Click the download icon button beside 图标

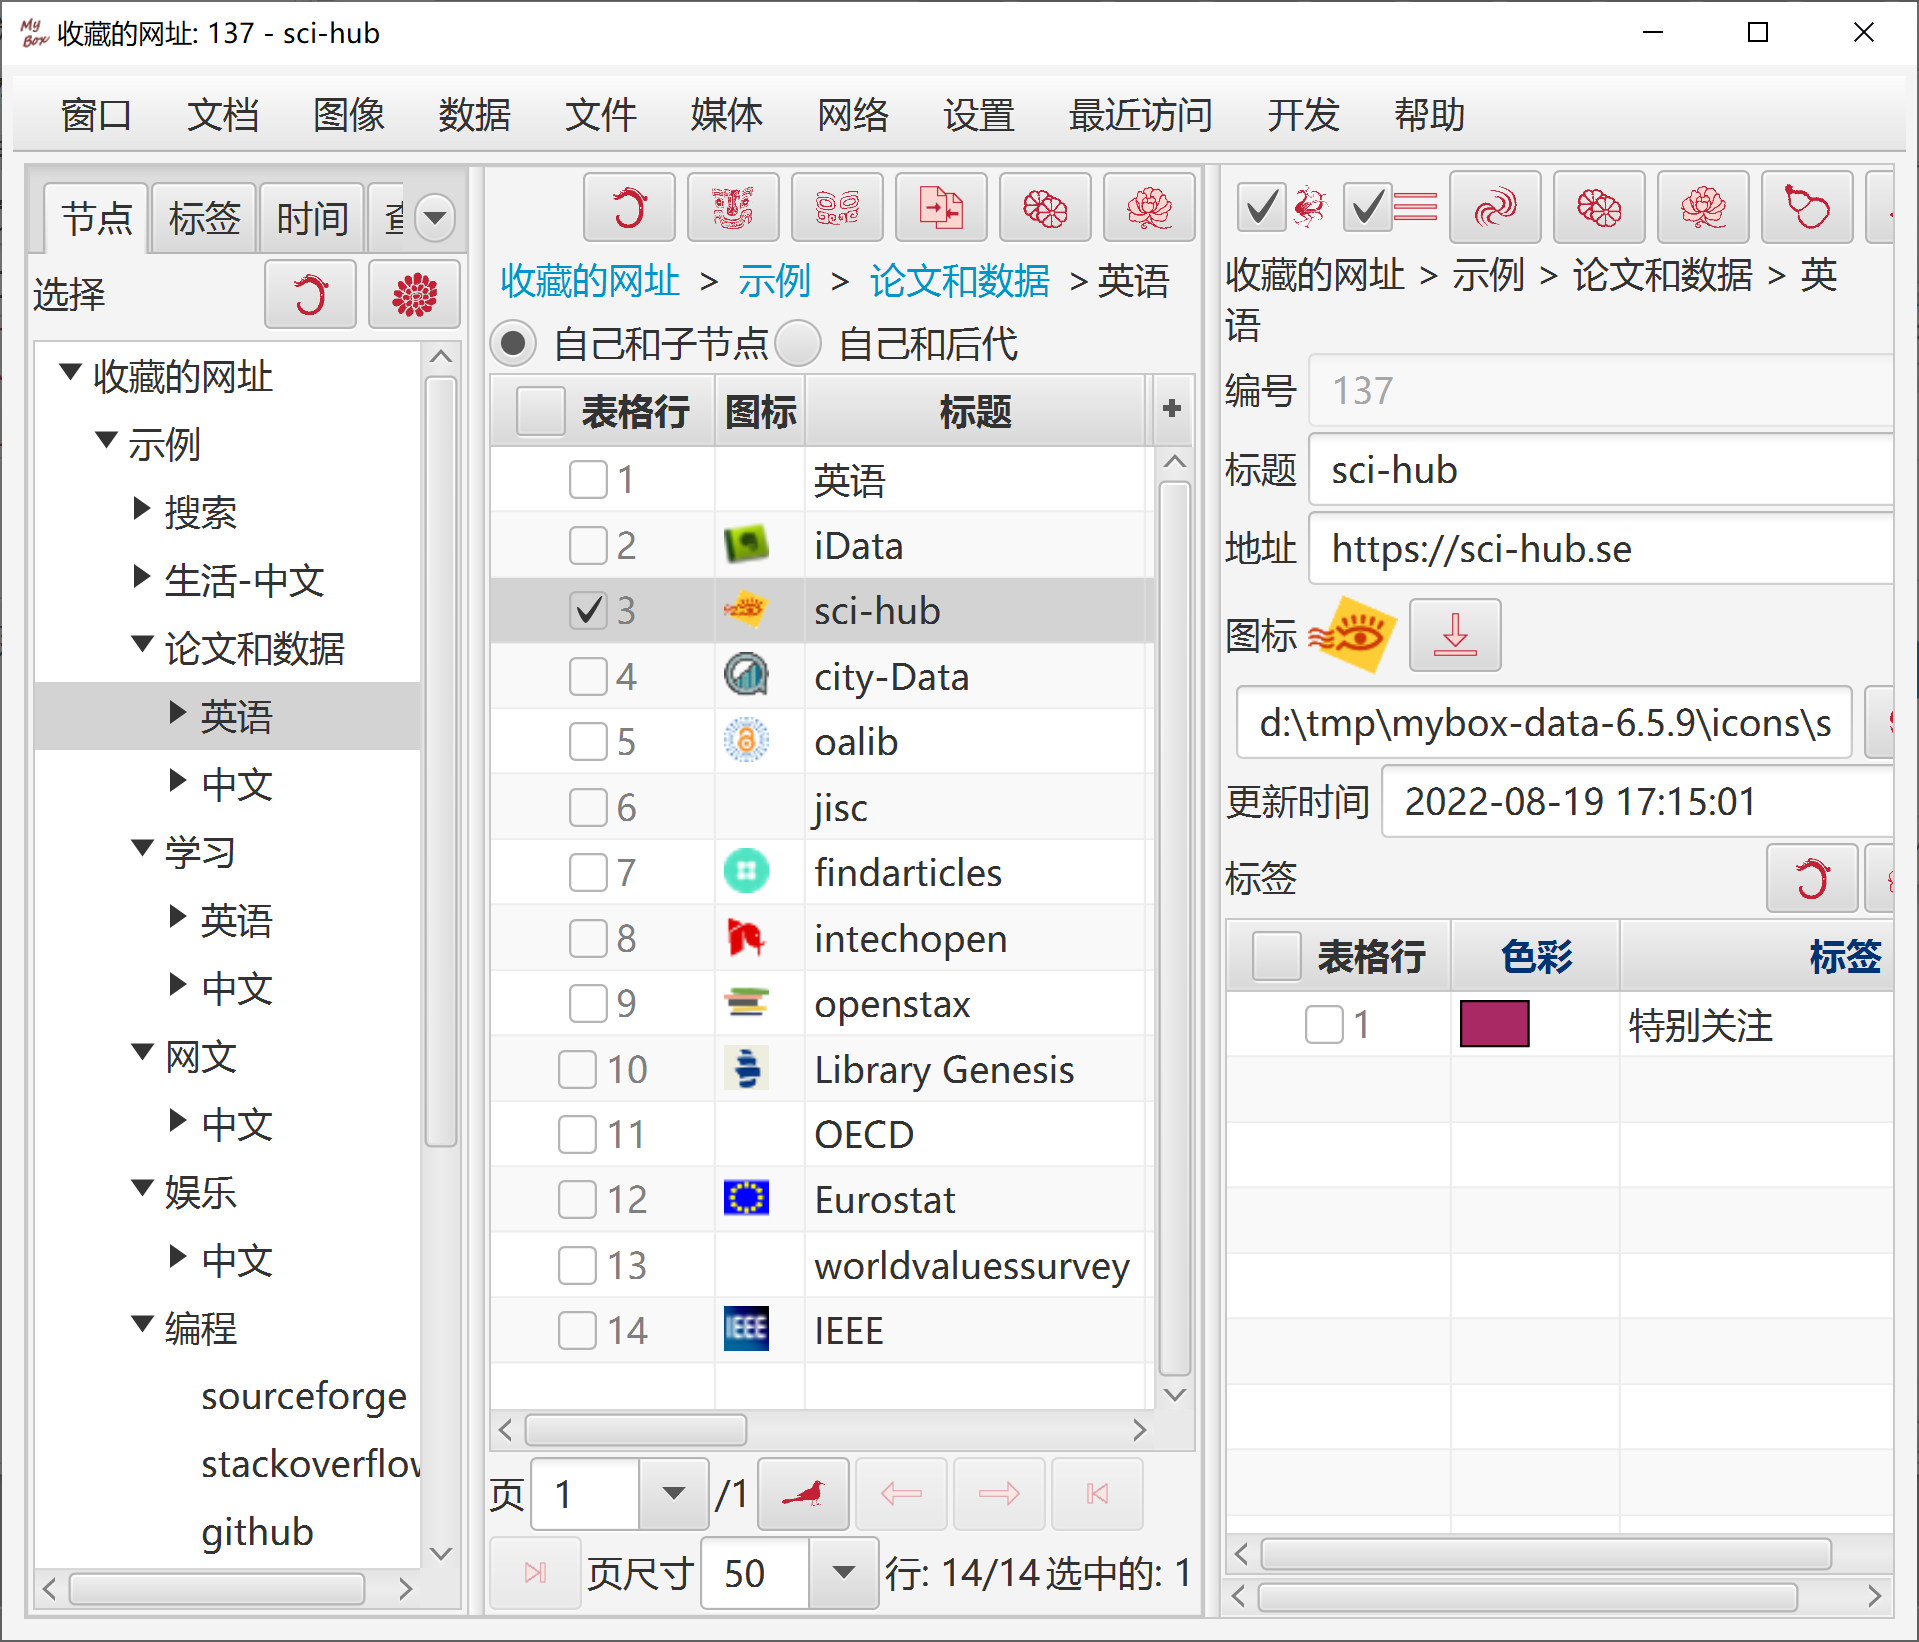point(1455,635)
